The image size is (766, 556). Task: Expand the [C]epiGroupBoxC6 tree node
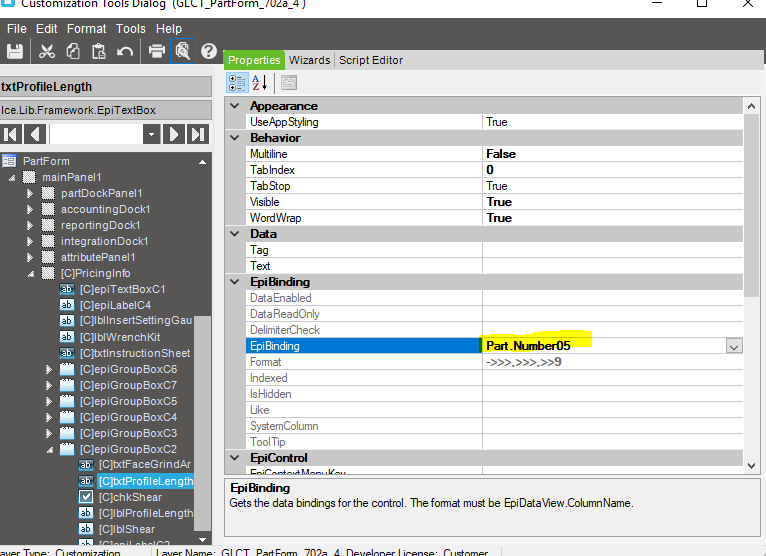tap(49, 369)
